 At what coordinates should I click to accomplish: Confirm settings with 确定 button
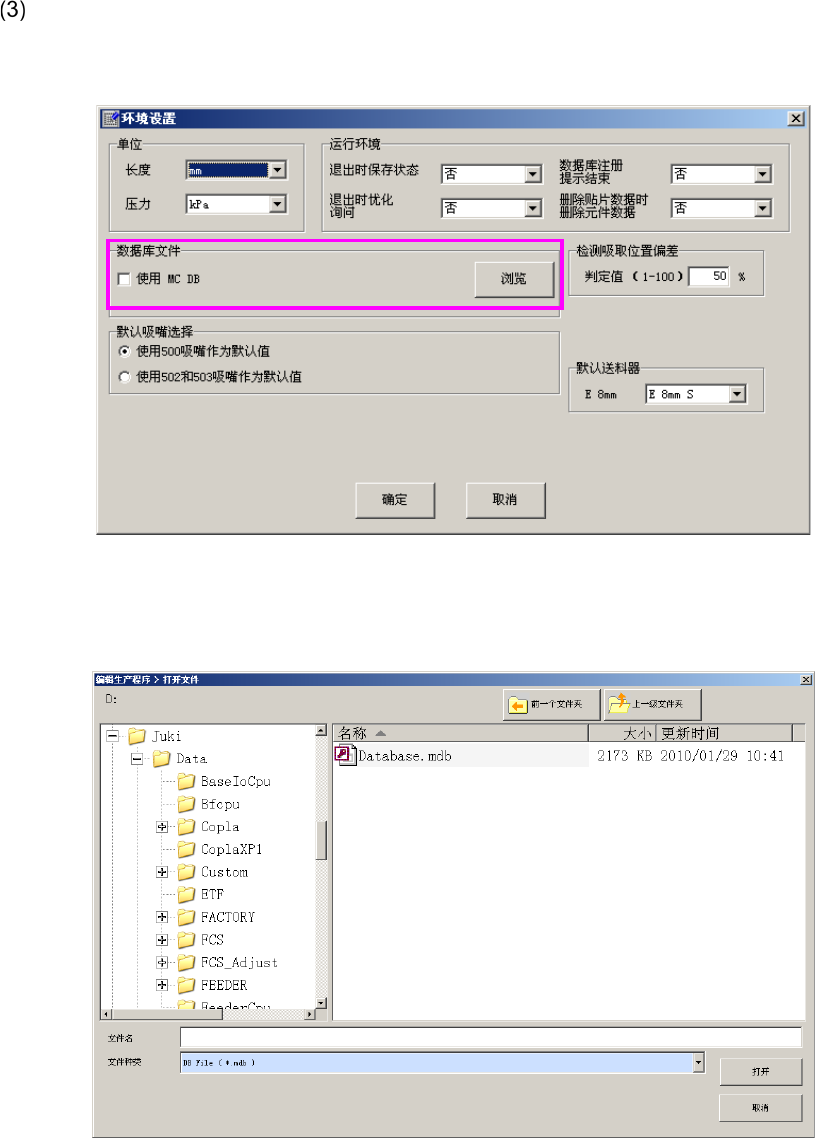(395, 500)
